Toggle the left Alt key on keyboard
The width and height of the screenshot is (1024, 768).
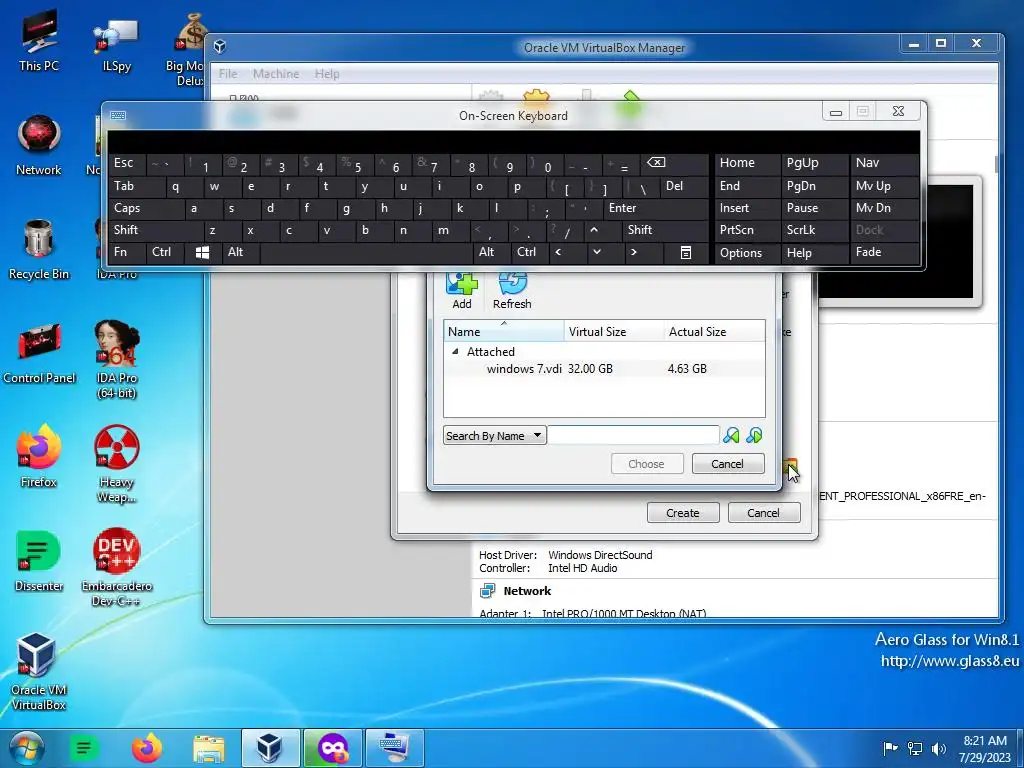point(241,253)
